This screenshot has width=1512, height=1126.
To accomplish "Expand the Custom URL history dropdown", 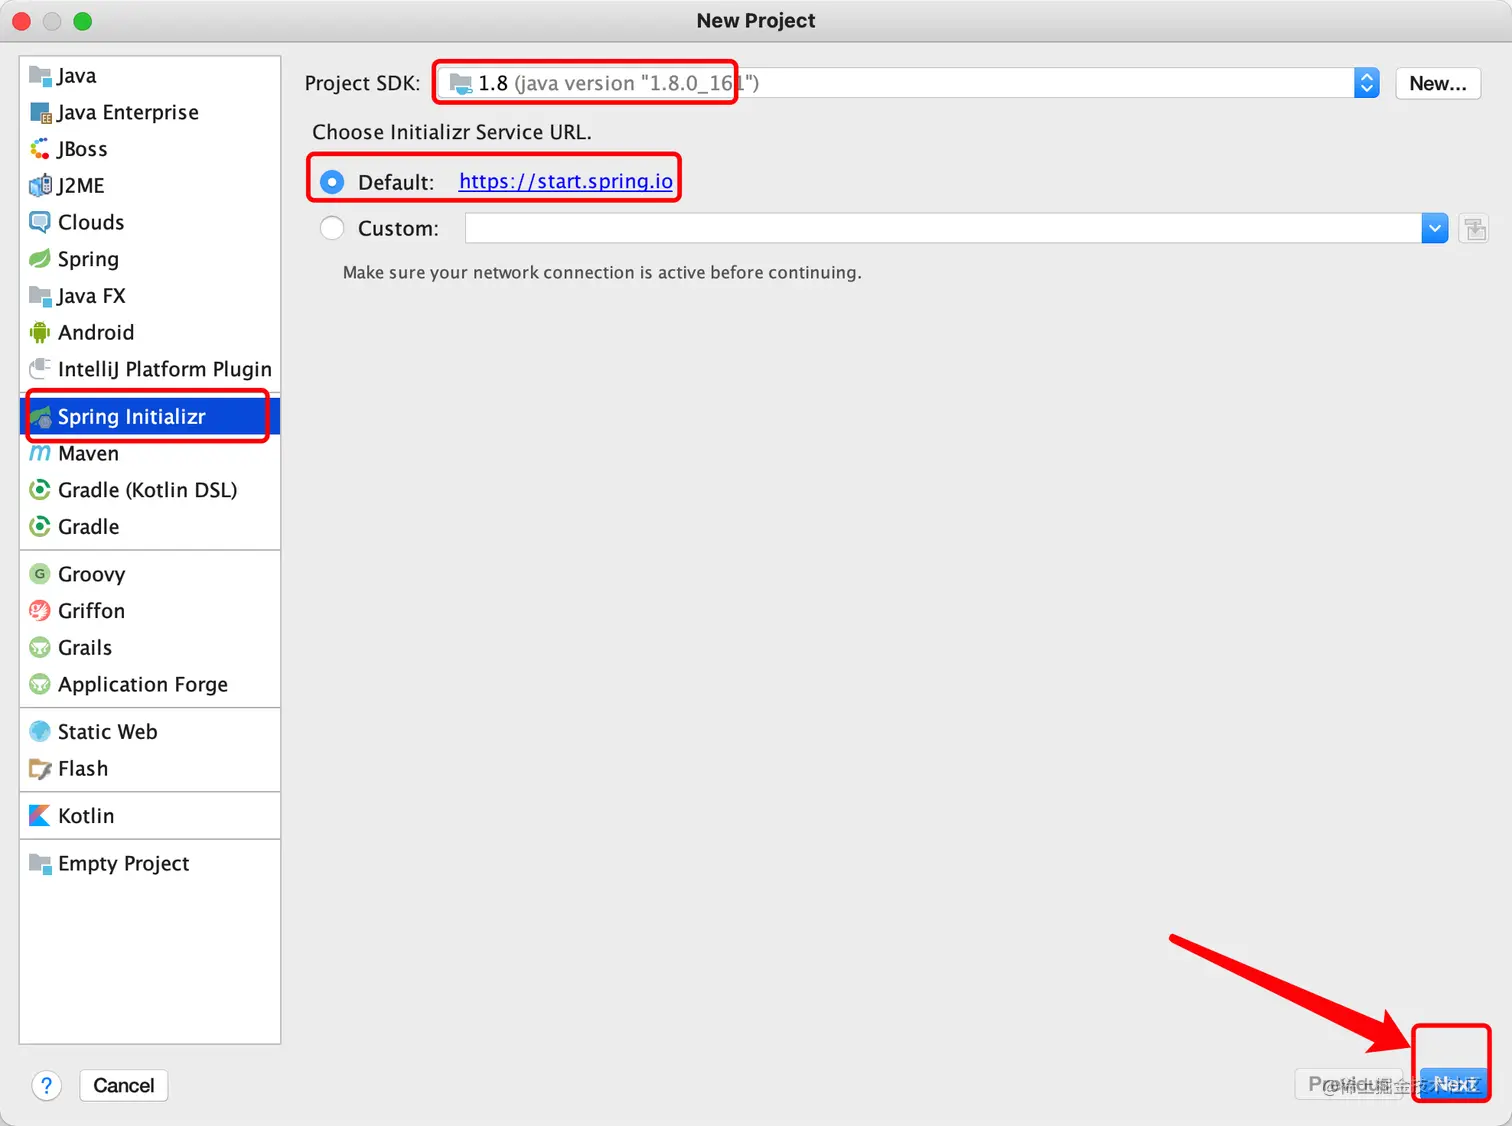I will pyautogui.click(x=1434, y=228).
